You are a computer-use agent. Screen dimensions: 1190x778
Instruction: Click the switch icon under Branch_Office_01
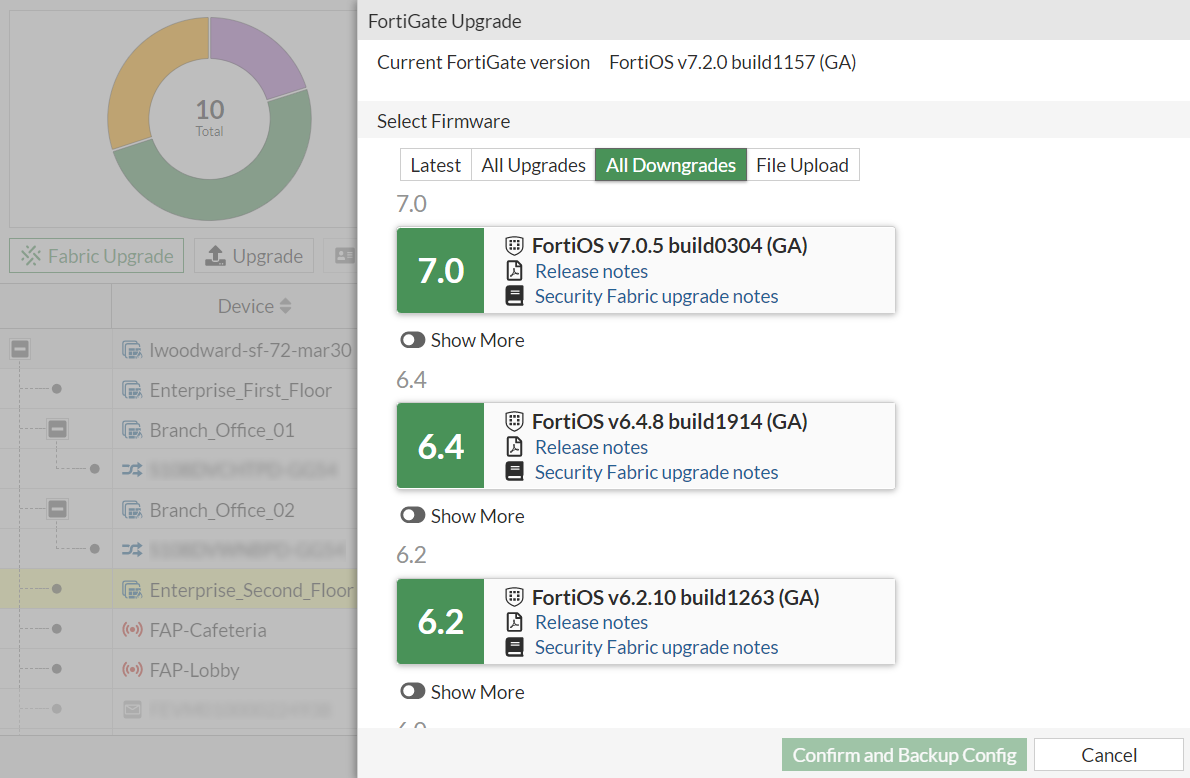click(131, 468)
